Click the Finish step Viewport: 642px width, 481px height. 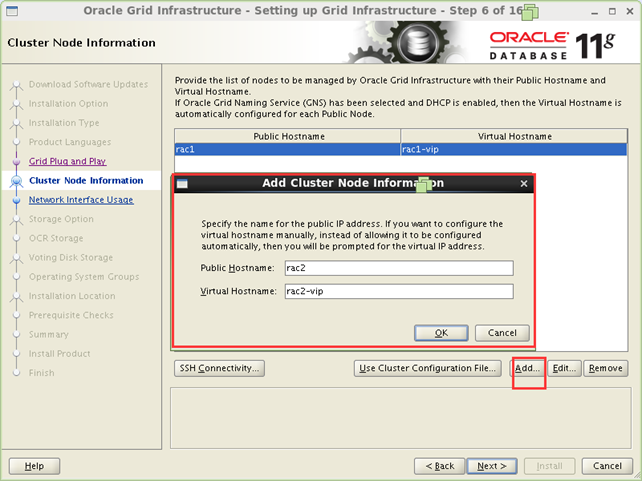pyautogui.click(x=41, y=373)
